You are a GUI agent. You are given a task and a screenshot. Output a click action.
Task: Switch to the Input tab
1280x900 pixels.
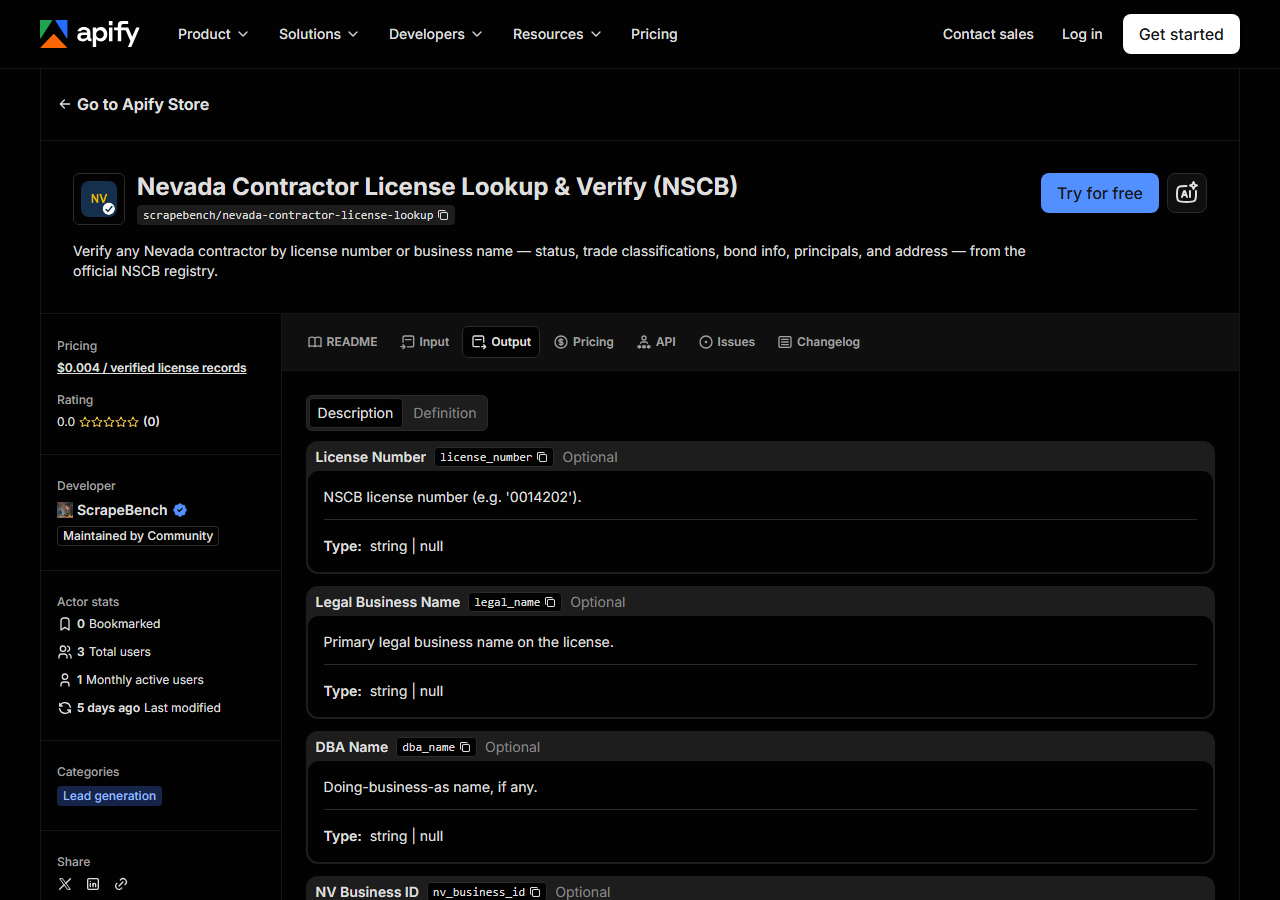pyautogui.click(x=425, y=342)
